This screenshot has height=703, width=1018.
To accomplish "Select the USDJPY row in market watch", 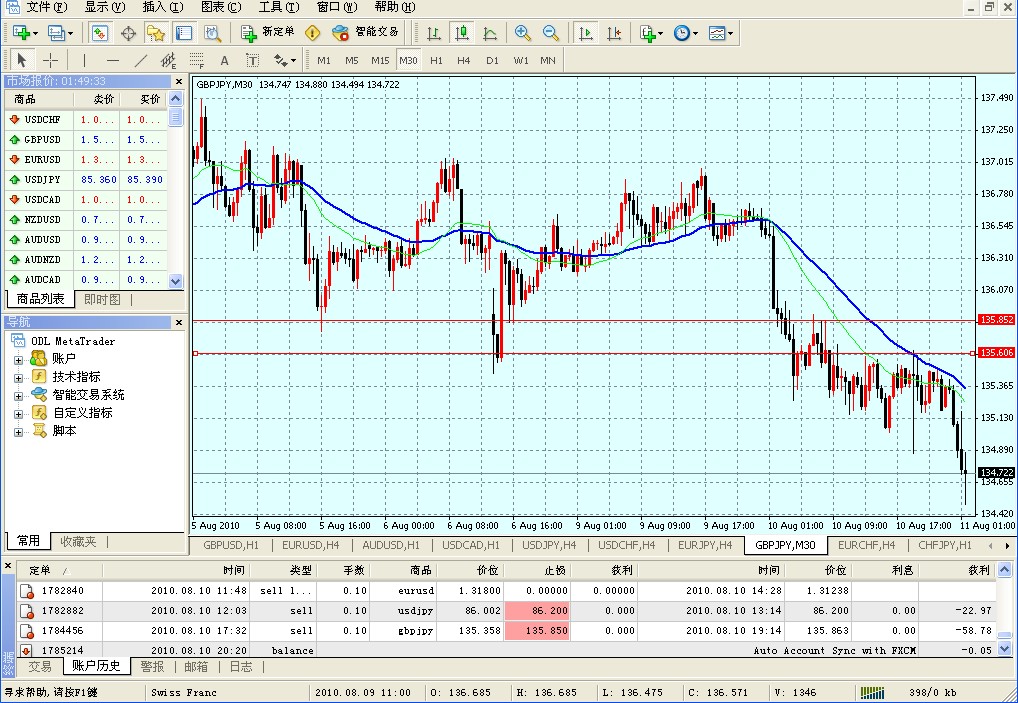I will tap(86, 180).
